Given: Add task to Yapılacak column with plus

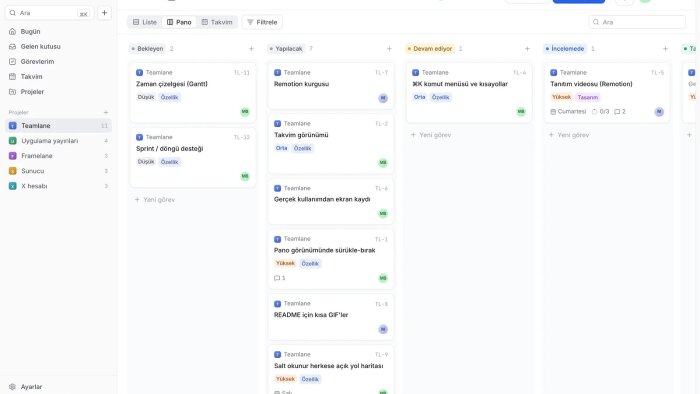Looking at the screenshot, I should (x=389, y=49).
